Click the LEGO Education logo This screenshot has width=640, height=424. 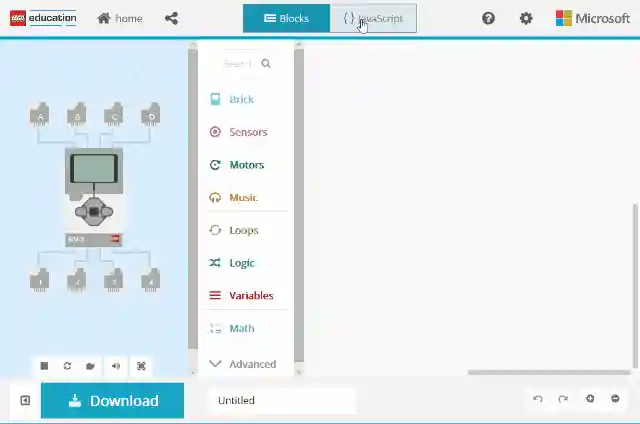[x=43, y=18]
